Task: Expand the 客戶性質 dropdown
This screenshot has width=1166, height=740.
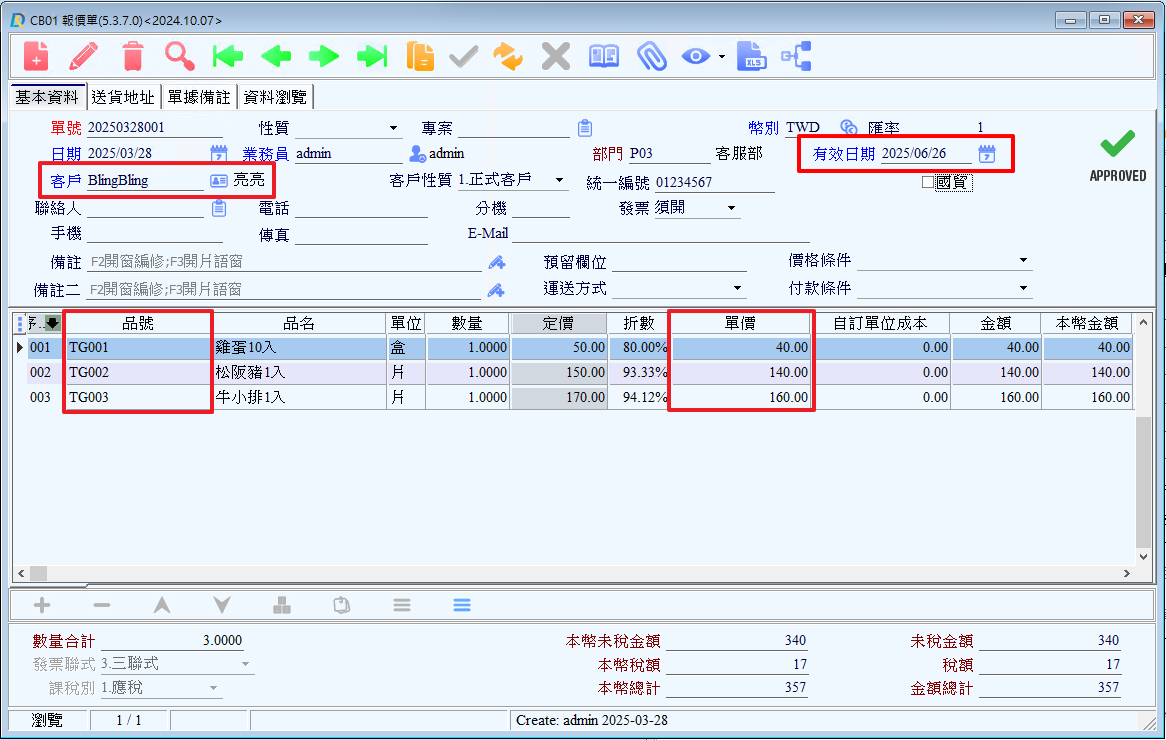Action: [x=559, y=182]
